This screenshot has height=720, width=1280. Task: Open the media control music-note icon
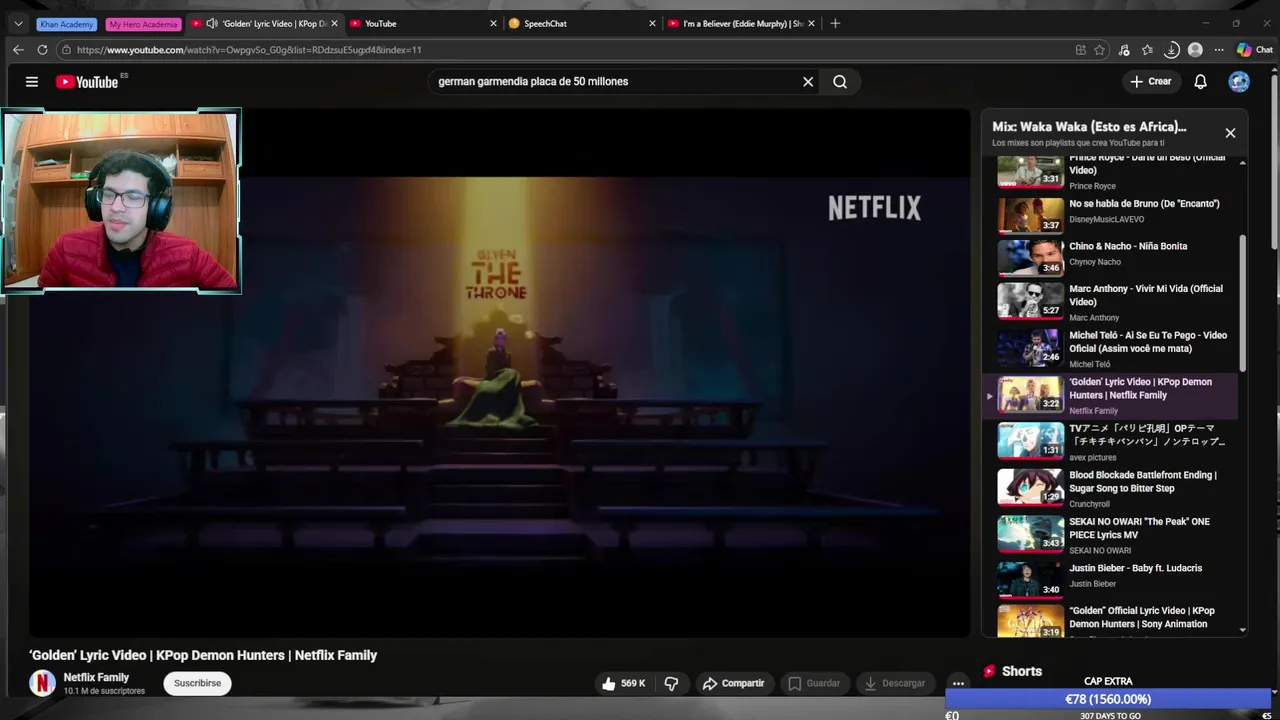point(1124,50)
